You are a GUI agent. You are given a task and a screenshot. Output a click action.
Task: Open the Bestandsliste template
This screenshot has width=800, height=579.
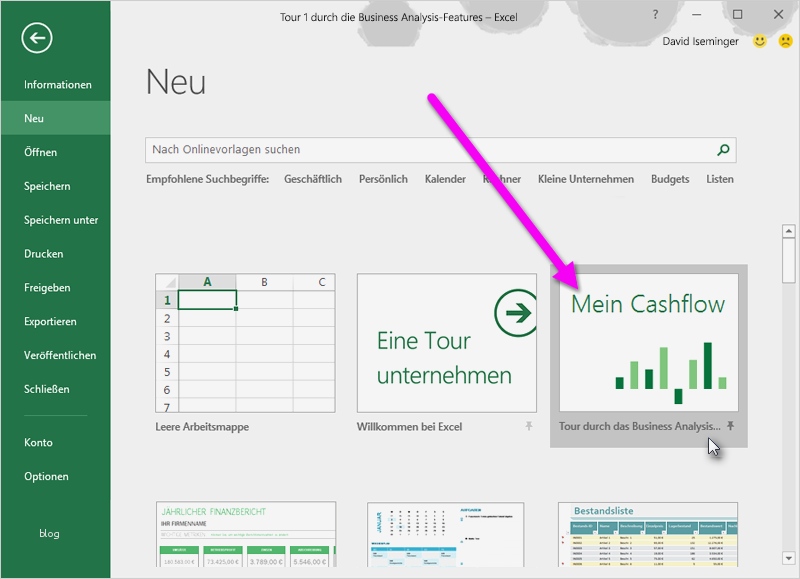(x=648, y=534)
